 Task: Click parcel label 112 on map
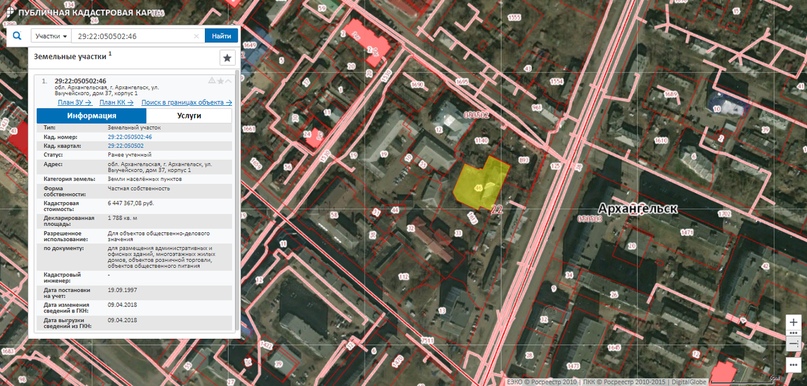click(x=403, y=277)
